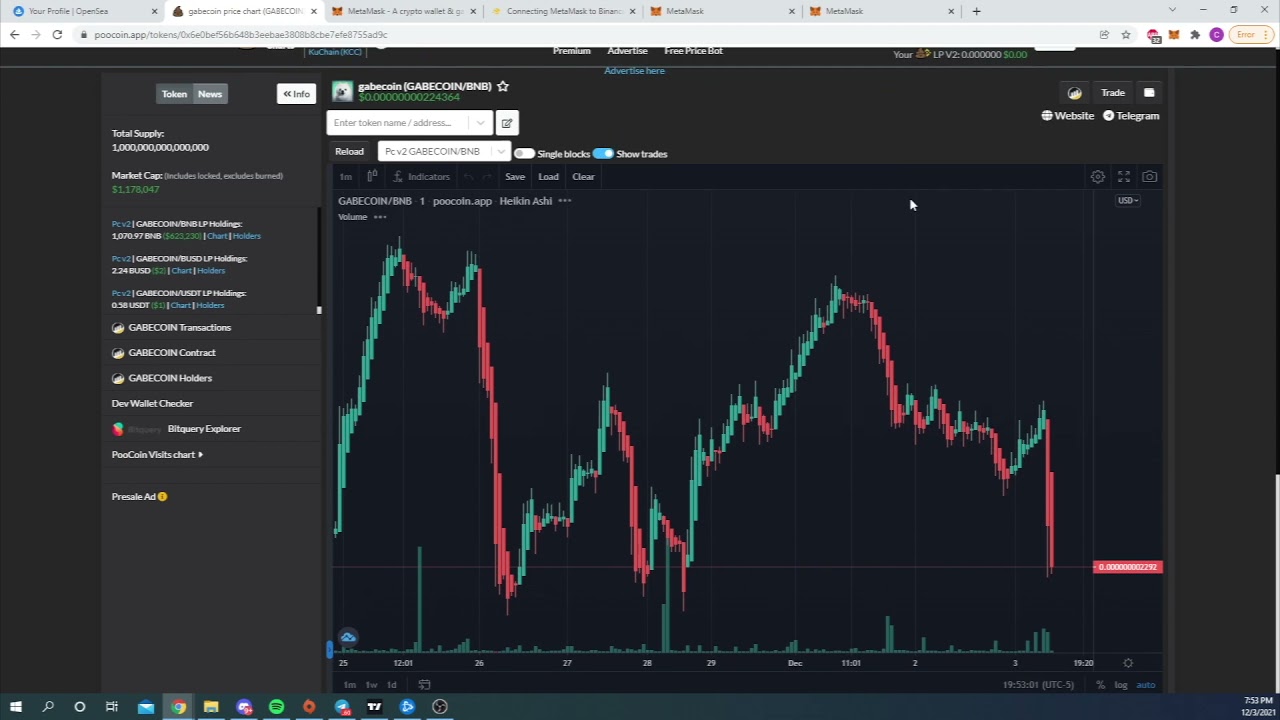Enter fullscreen chart mode
Image resolution: width=1280 pixels, height=720 pixels.
pos(1124,177)
